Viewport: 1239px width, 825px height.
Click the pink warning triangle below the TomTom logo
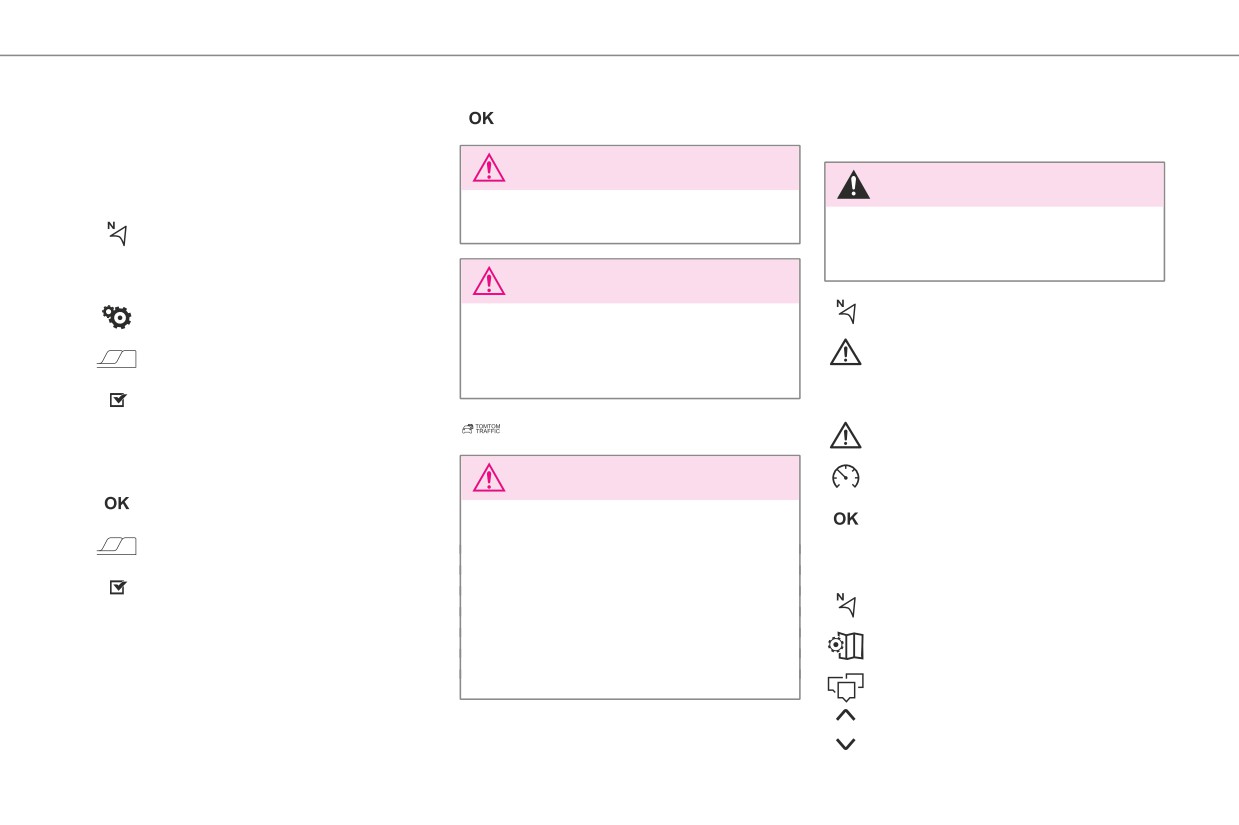coord(489,477)
